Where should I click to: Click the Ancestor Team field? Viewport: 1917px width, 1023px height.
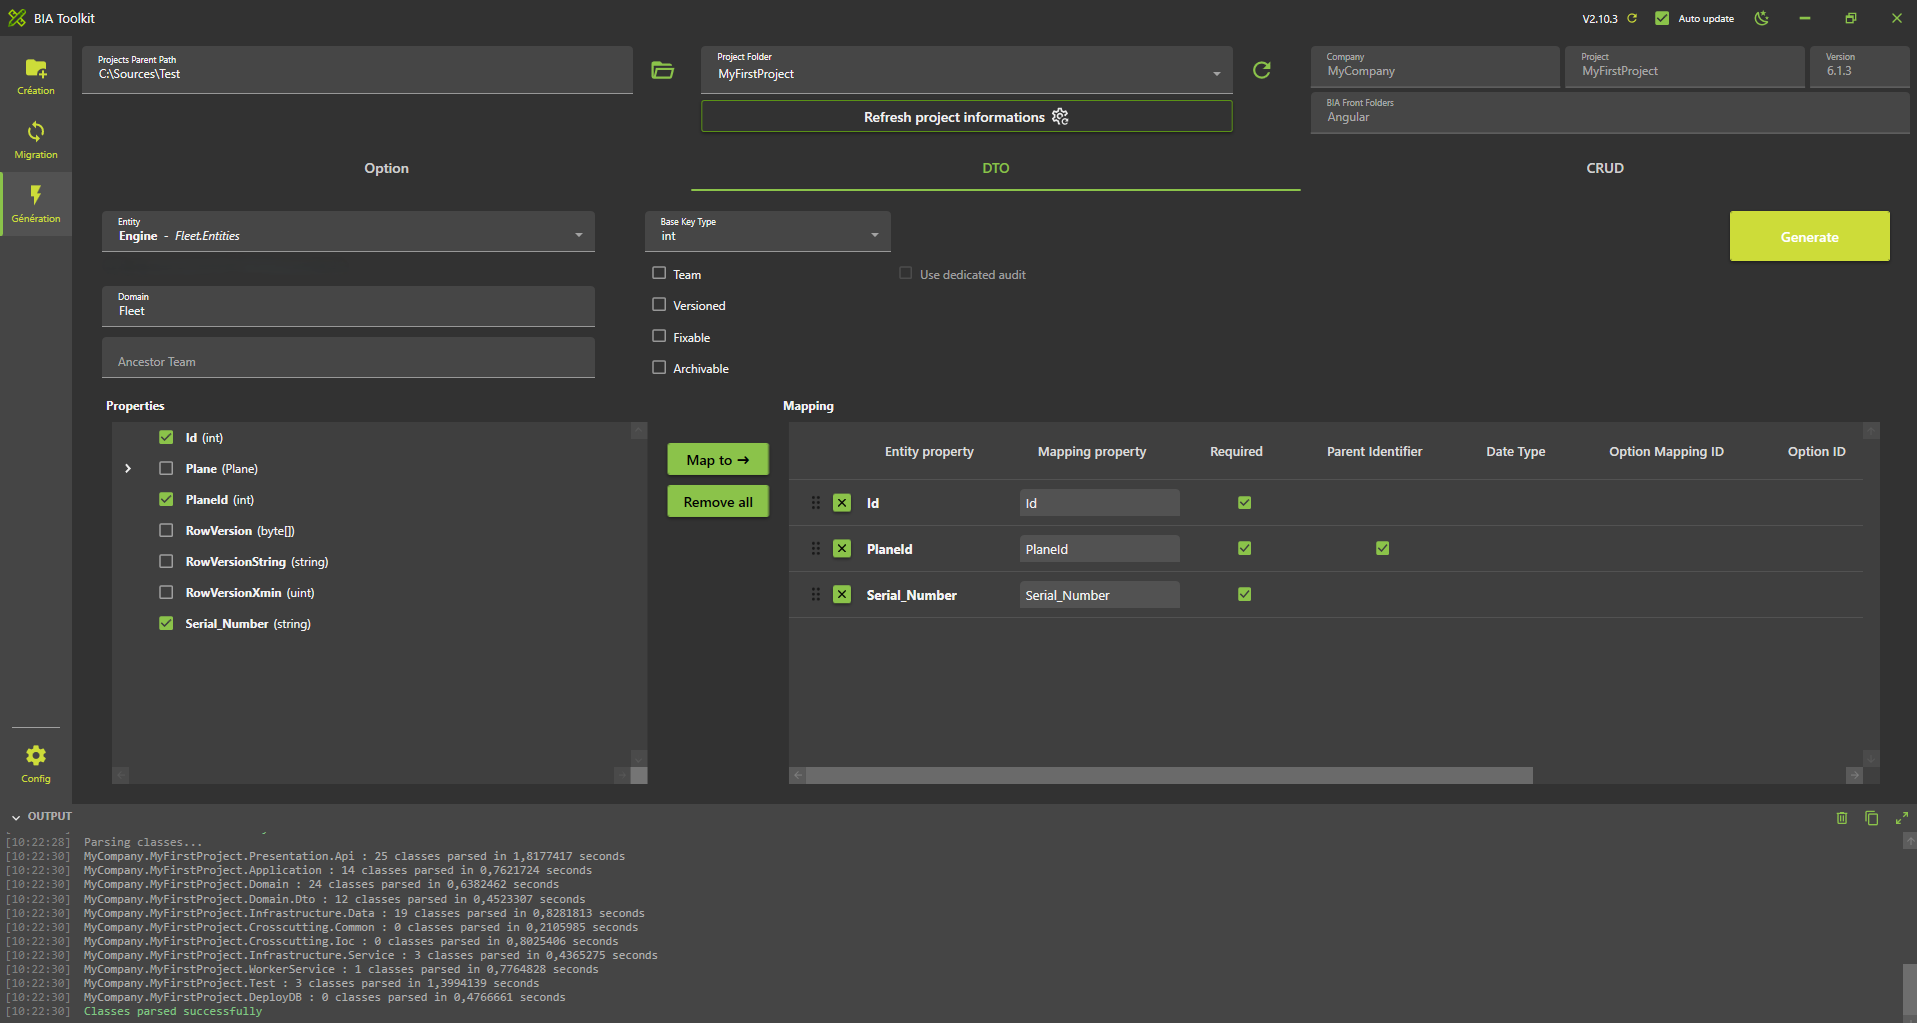348,357
